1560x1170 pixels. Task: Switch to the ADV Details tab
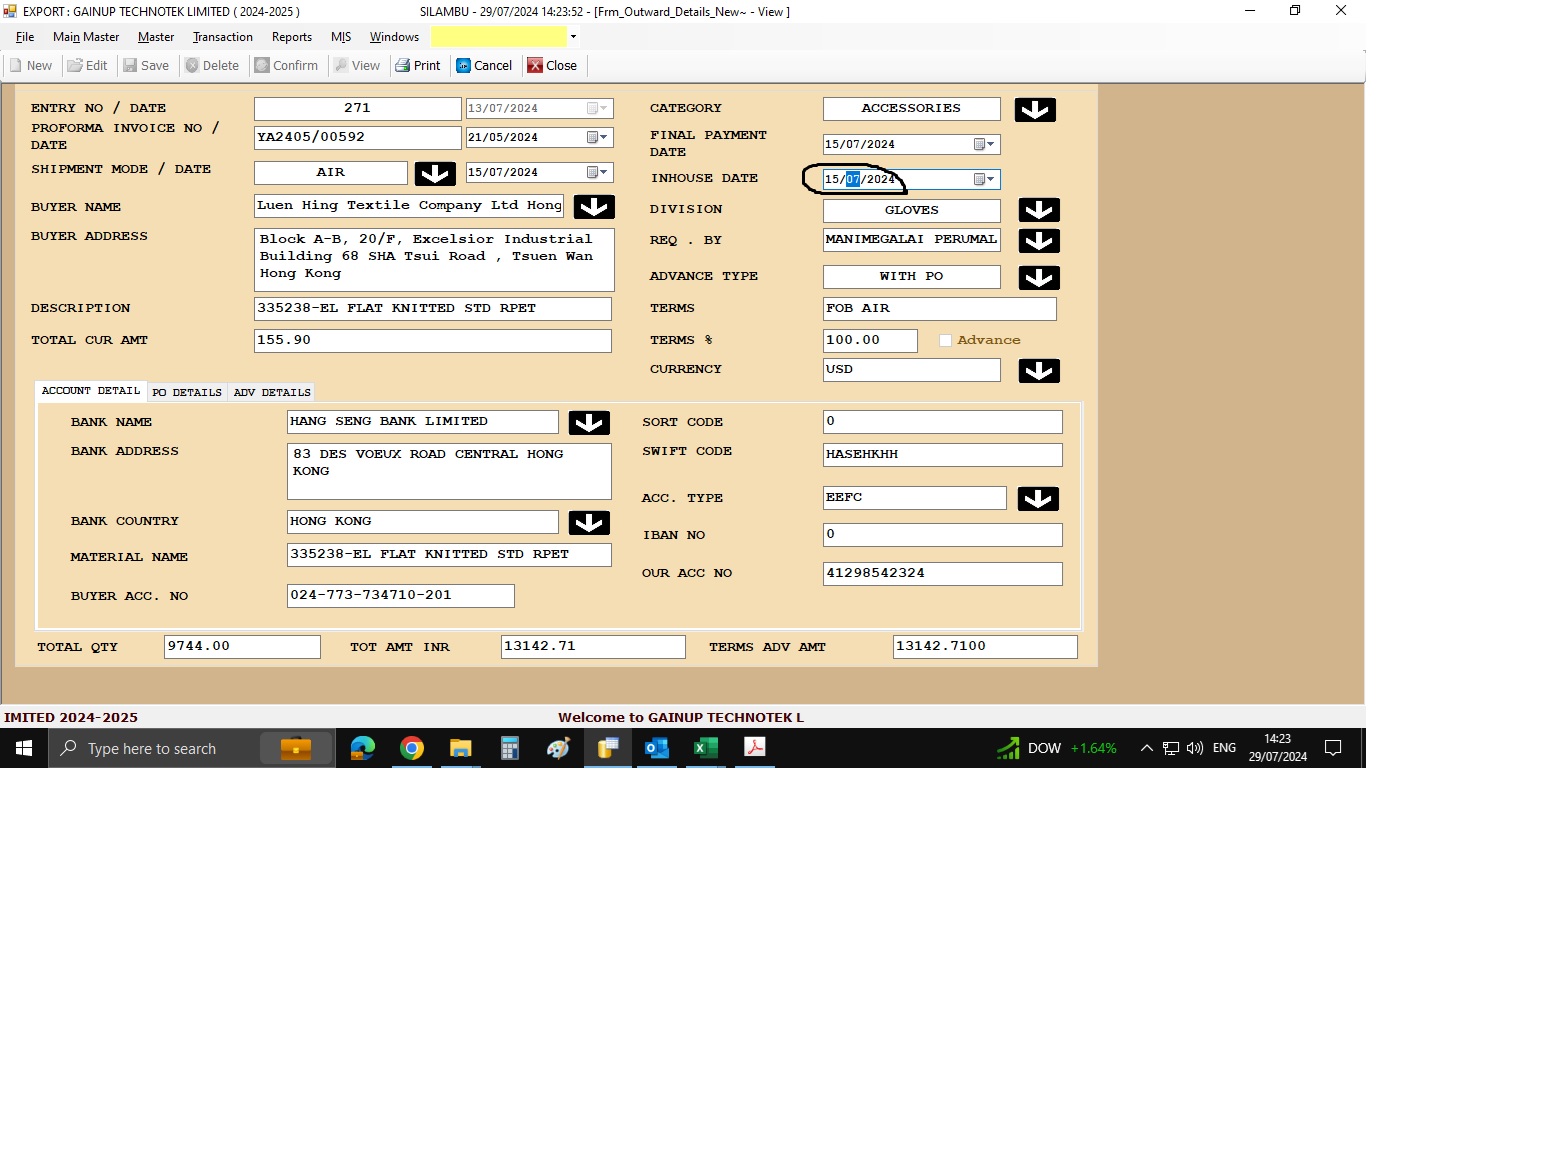click(272, 393)
